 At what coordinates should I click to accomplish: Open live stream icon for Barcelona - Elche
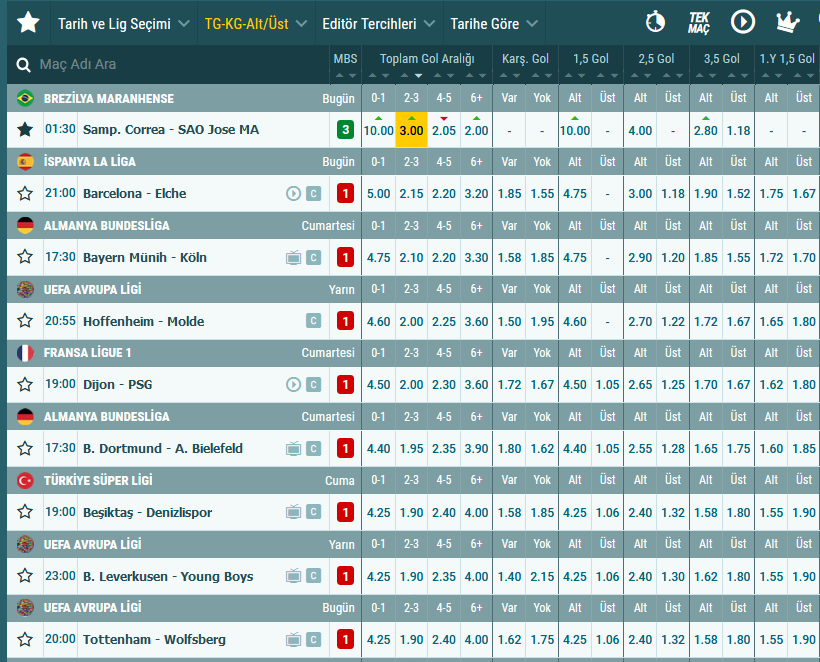(x=293, y=194)
